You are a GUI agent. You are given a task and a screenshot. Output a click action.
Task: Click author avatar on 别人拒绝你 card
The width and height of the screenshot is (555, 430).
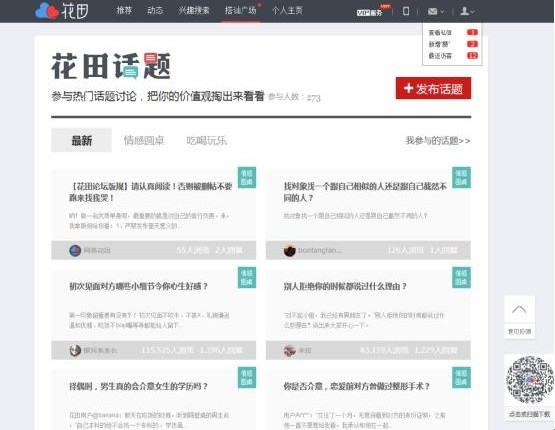point(290,350)
